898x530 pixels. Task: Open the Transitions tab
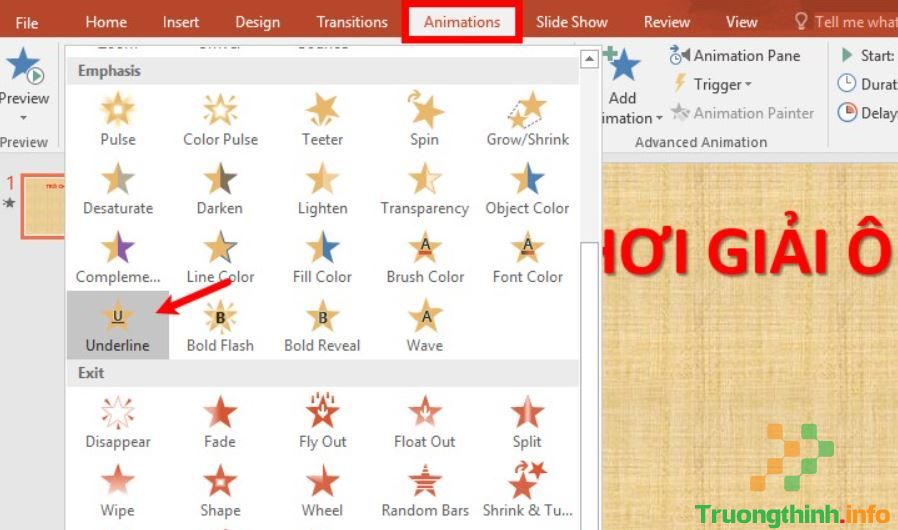(x=352, y=22)
